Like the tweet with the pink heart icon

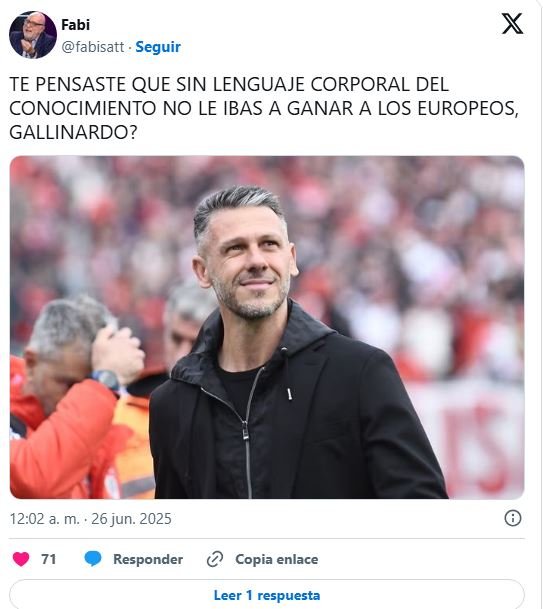[x=21, y=559]
